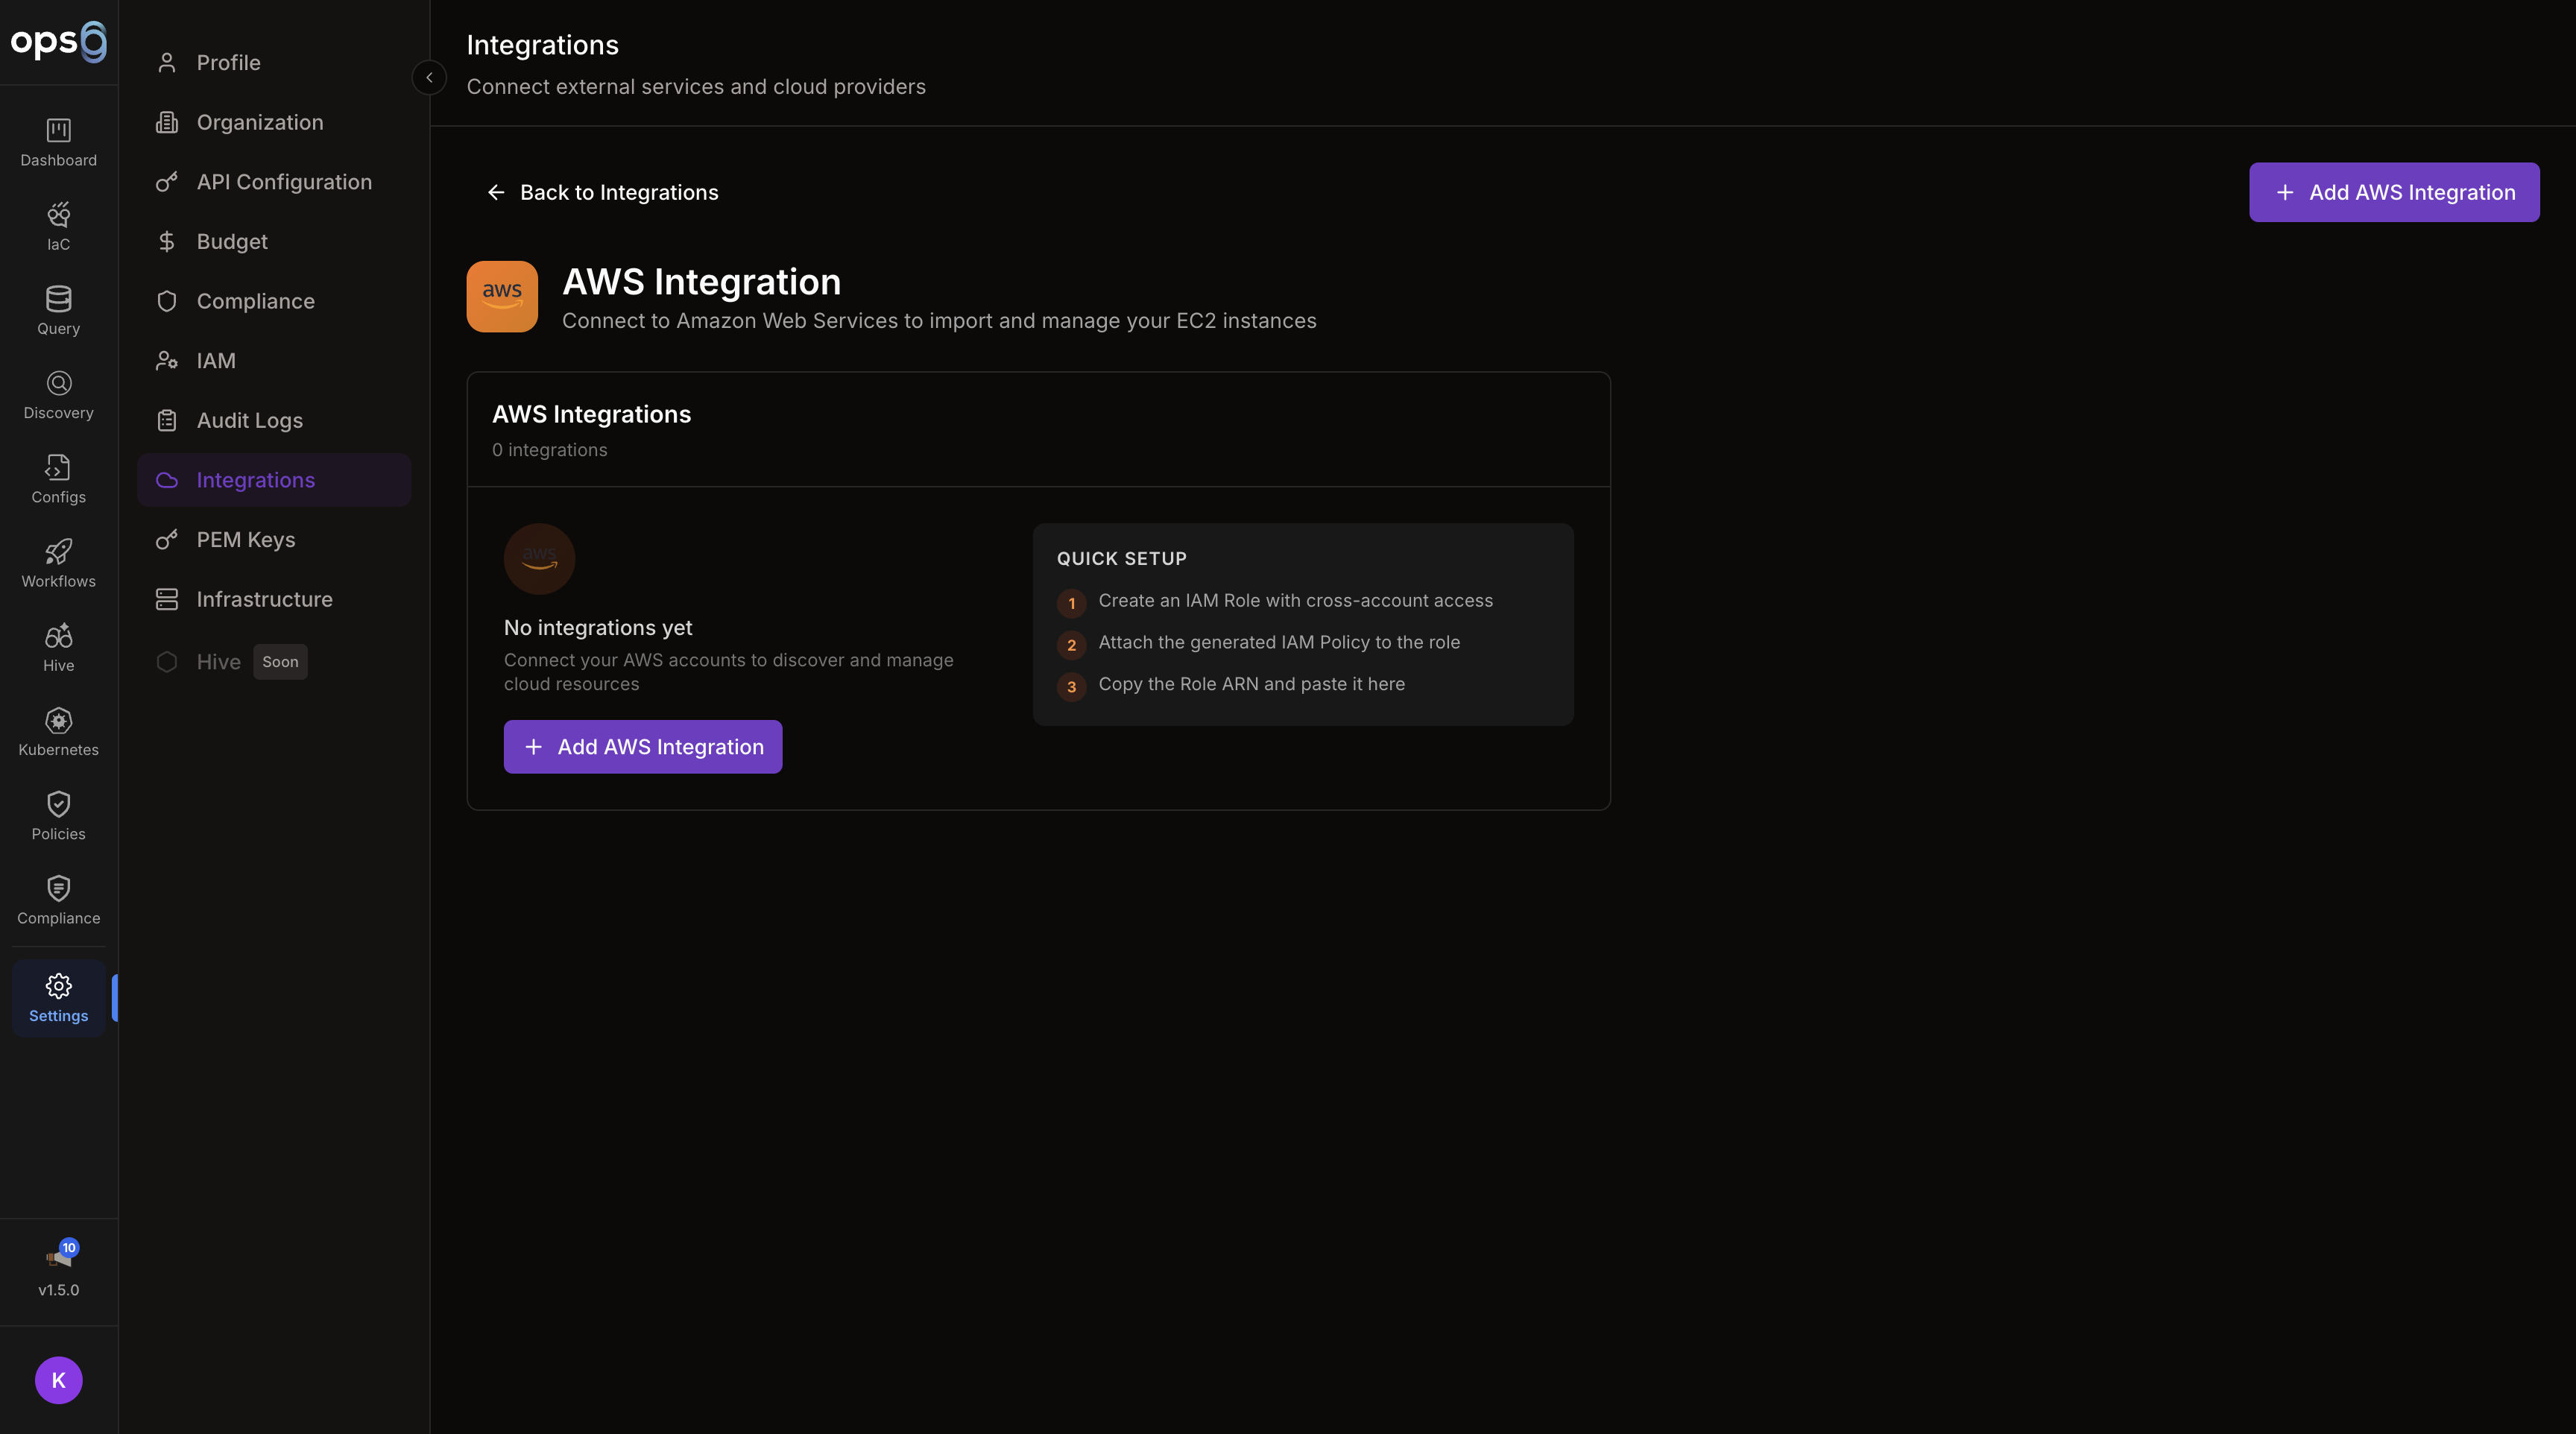Collapse the settings sidebar chevron
Screen dimensions: 2576x1434
[x=429, y=77]
